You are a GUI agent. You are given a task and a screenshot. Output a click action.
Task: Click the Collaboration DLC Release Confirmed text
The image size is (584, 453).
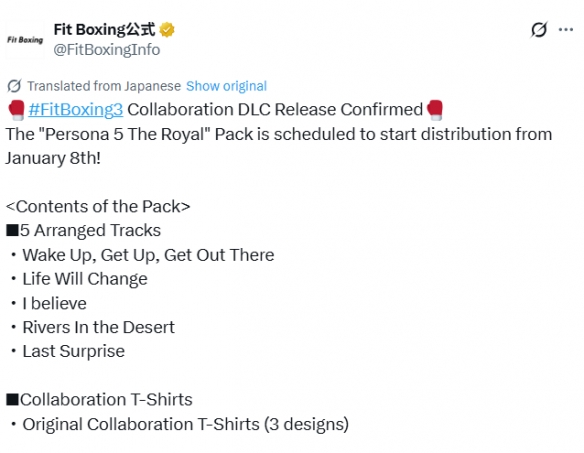pyautogui.click(x=275, y=110)
